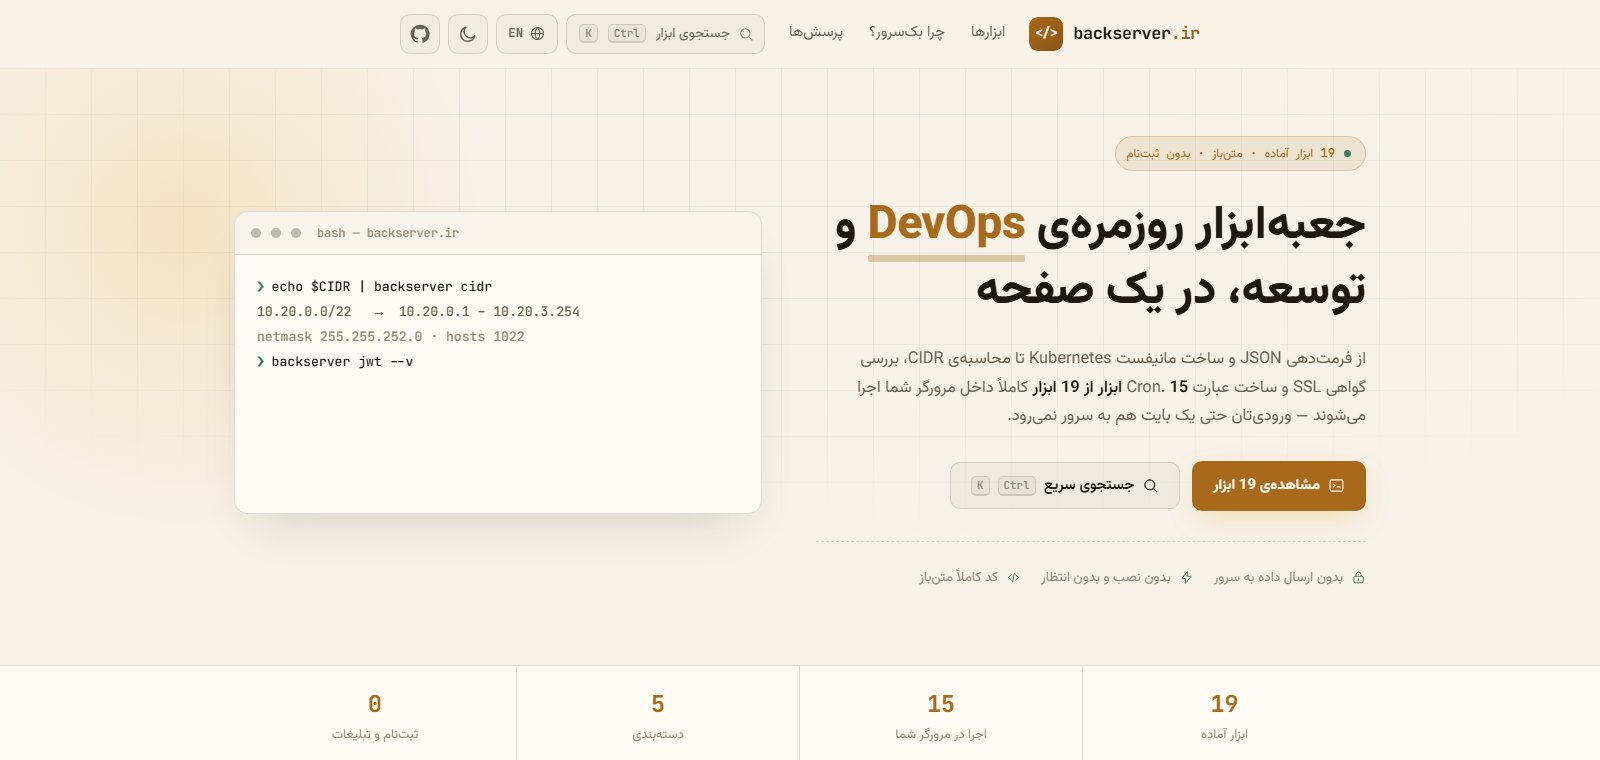Screen dimensions: 1600x760
Task: Click the stat 0 ثبت‌نام و تبلیغات
Action: pyautogui.click(x=375, y=716)
